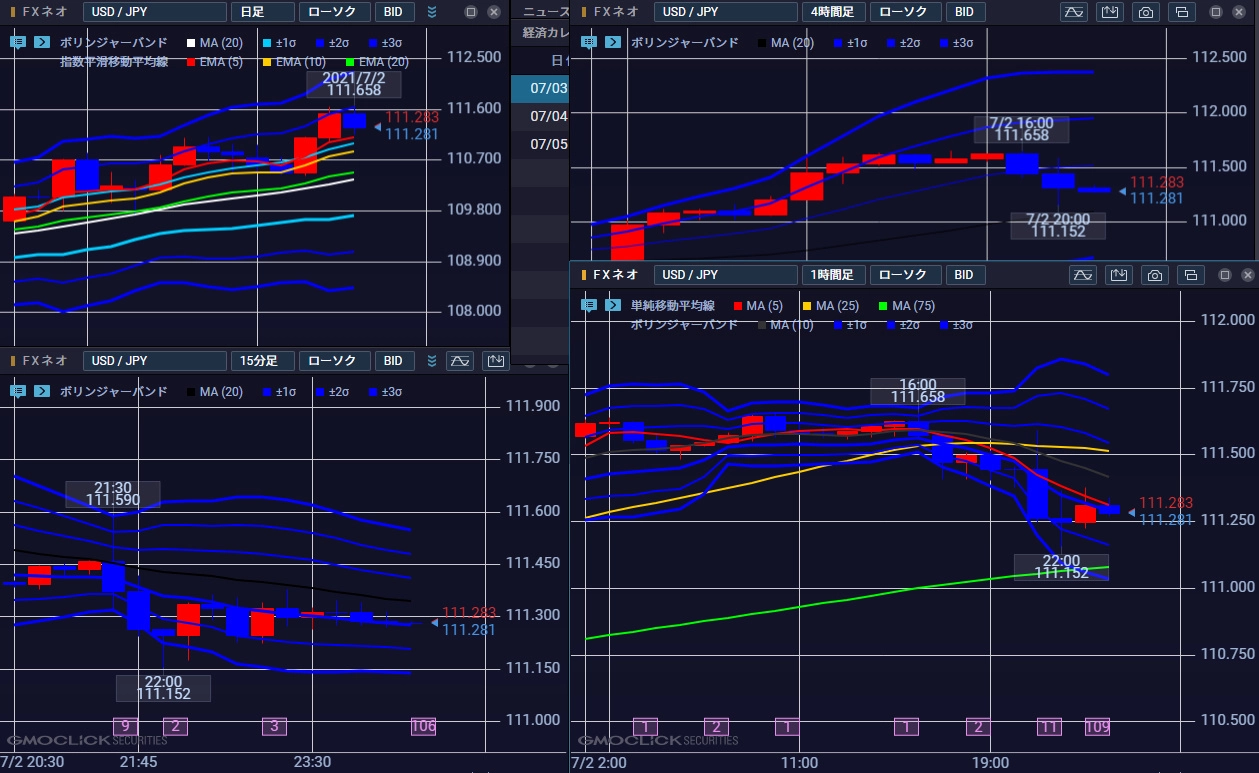The image size is (1259, 773).
Task: Open the USD / JPY selector in 4時間足 chart
Action: pos(724,12)
